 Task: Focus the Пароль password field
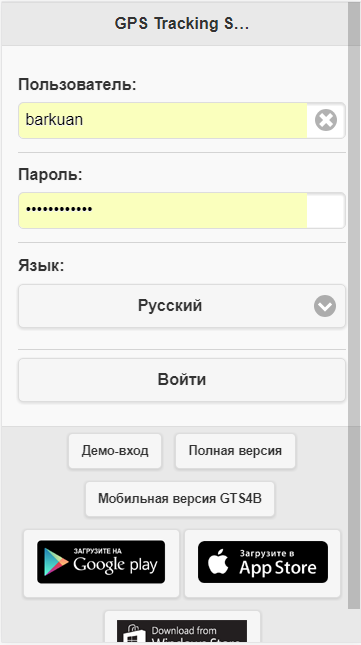coord(163,210)
